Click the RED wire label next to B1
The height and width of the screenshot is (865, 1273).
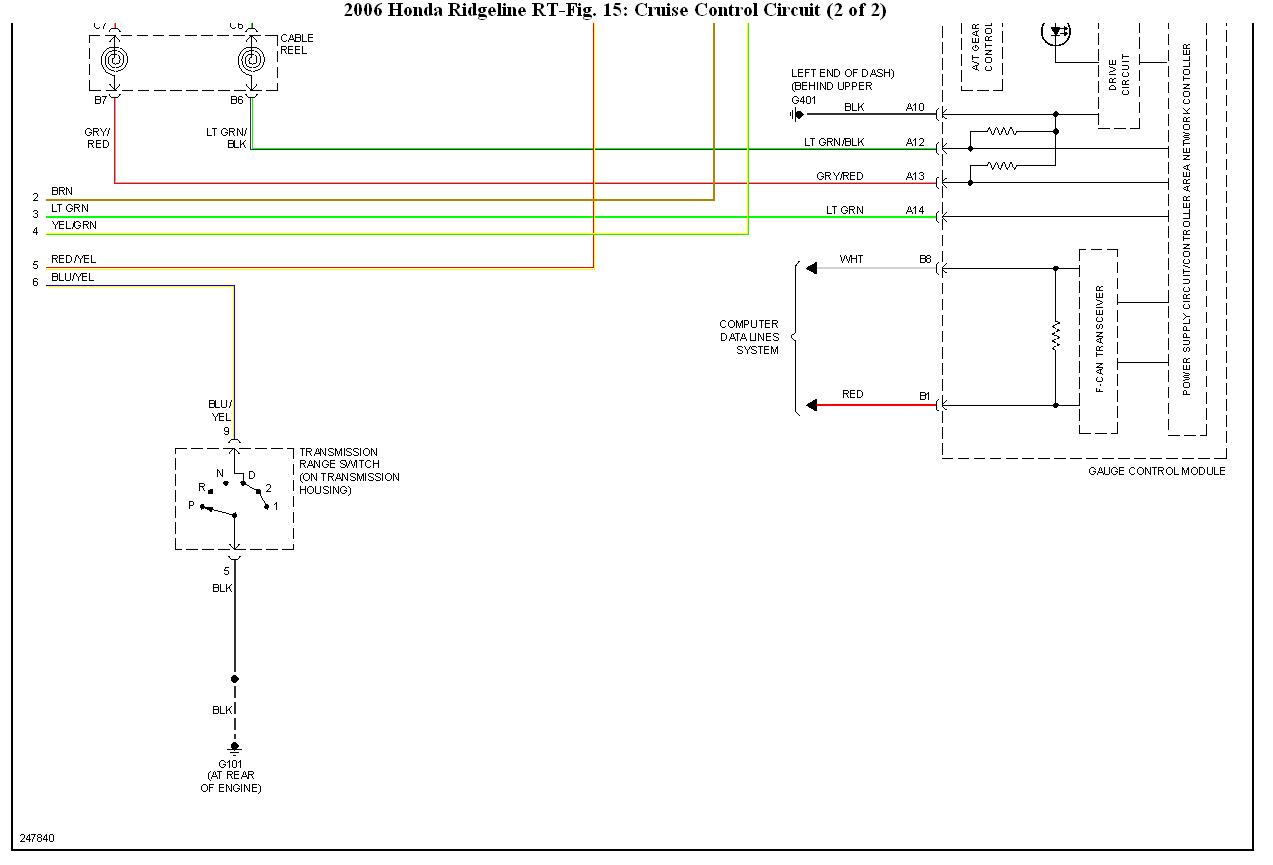[853, 394]
